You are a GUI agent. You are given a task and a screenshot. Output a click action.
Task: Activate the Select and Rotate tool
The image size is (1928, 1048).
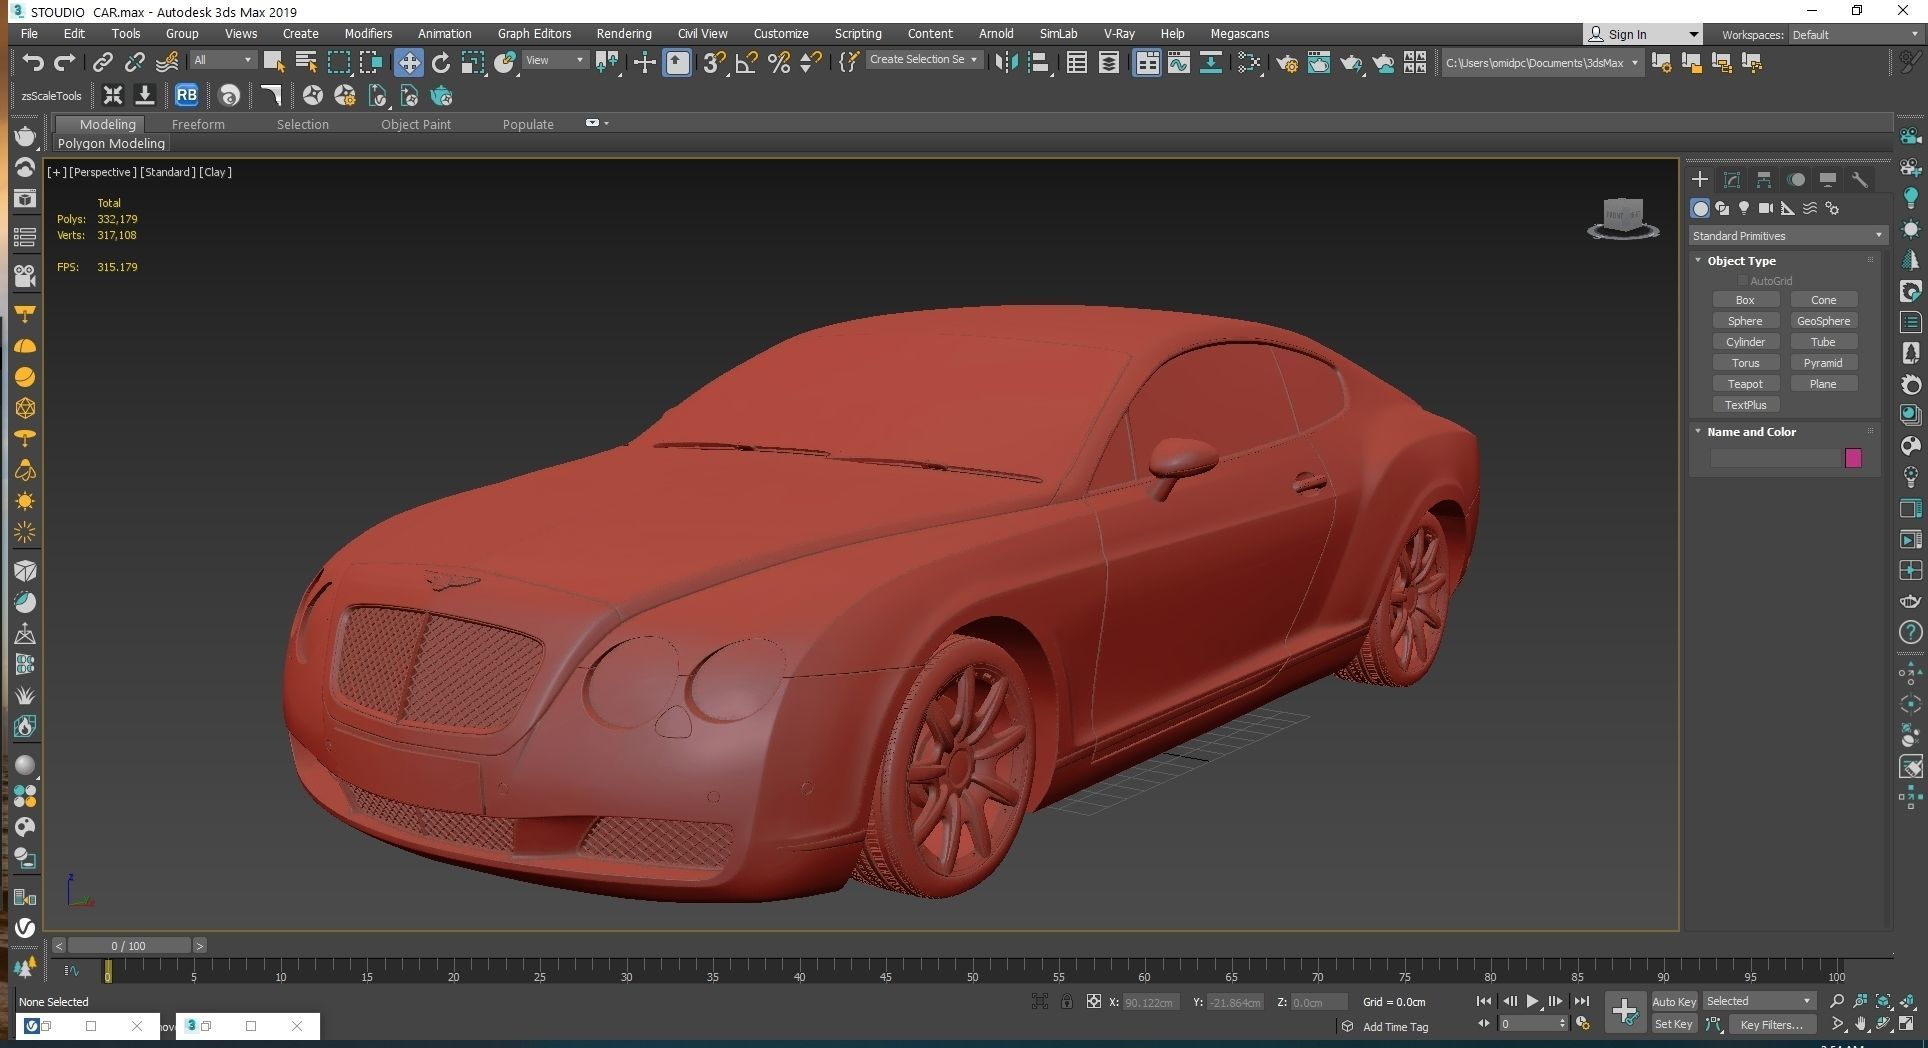[440, 63]
